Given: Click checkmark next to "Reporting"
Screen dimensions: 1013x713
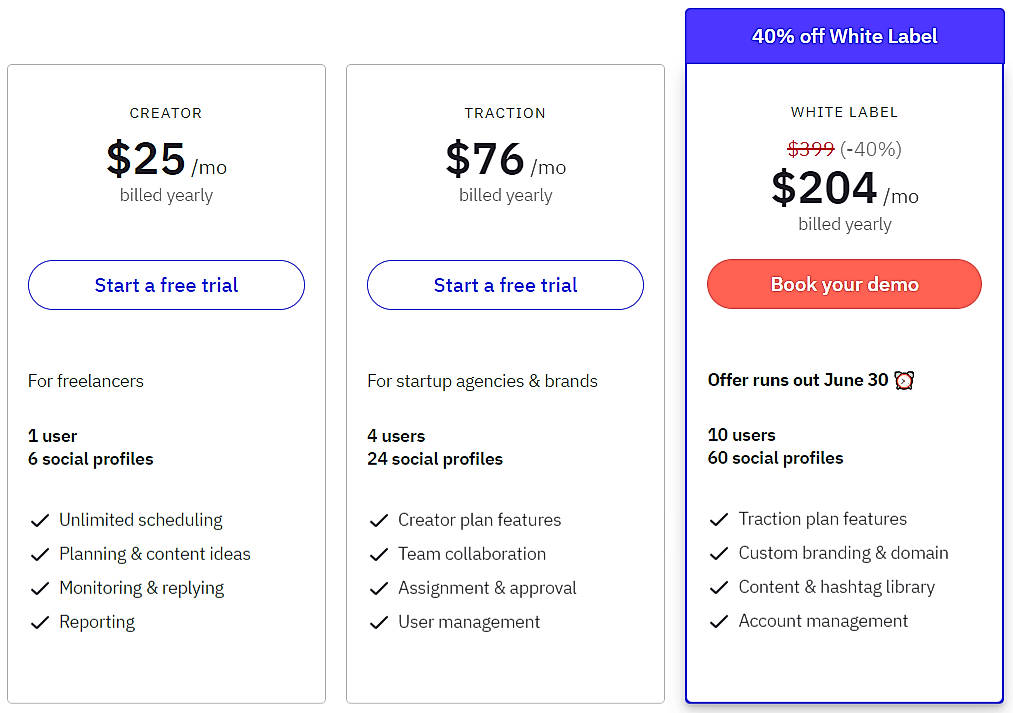Looking at the screenshot, I should (40, 622).
